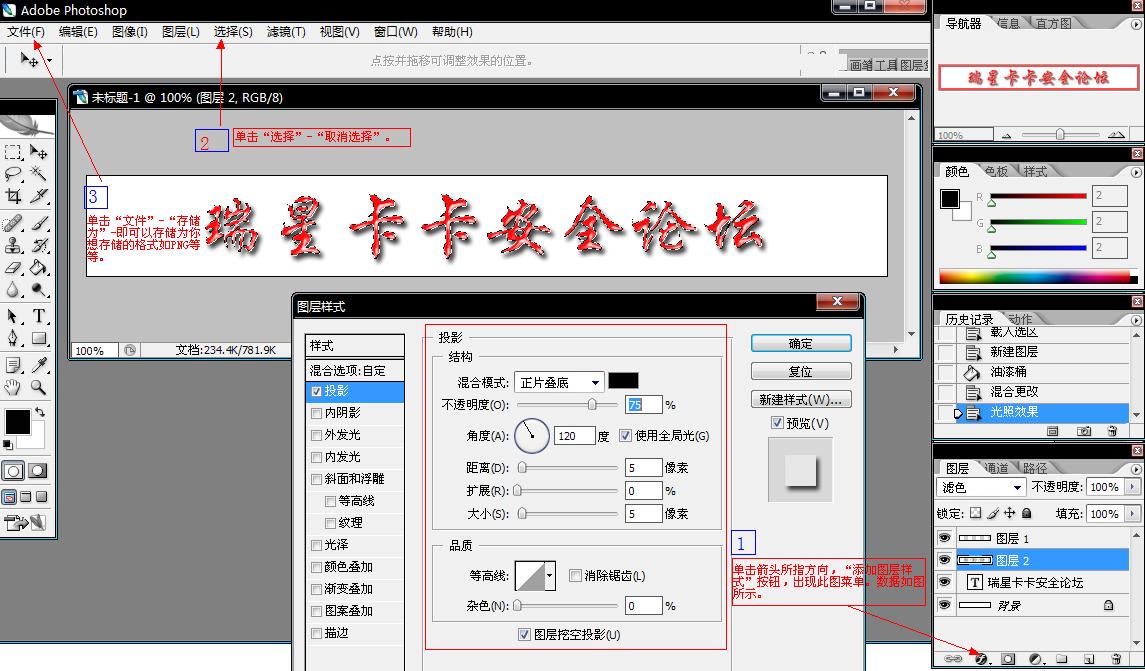Viewport: 1145px width, 671px height.
Task: Enable the 内阴影 layer style checkbox
Action: (x=316, y=413)
